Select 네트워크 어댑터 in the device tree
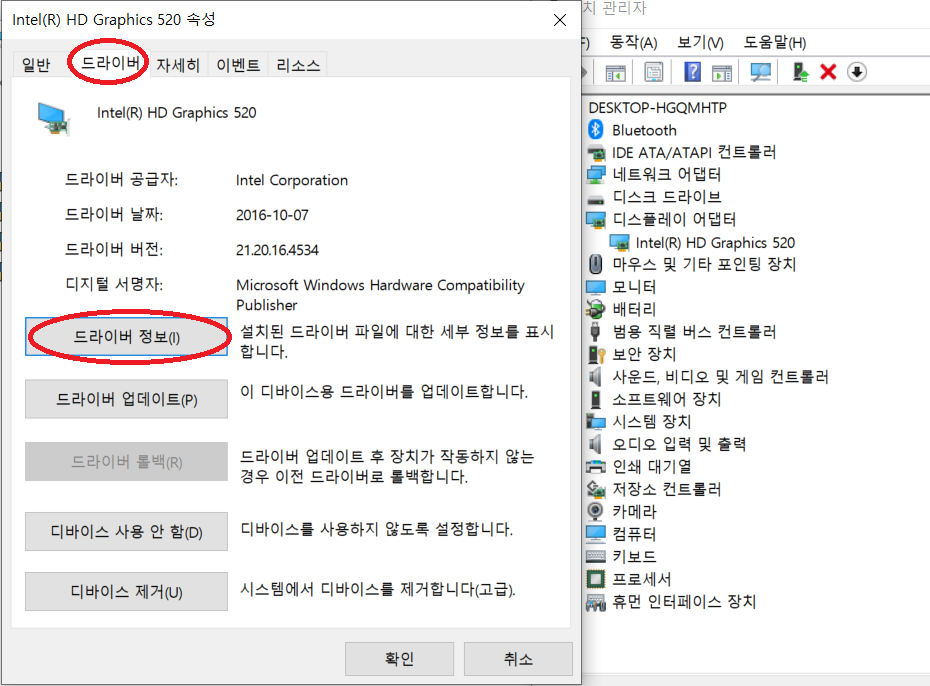Screen dimensions: 930x686 coord(667,174)
